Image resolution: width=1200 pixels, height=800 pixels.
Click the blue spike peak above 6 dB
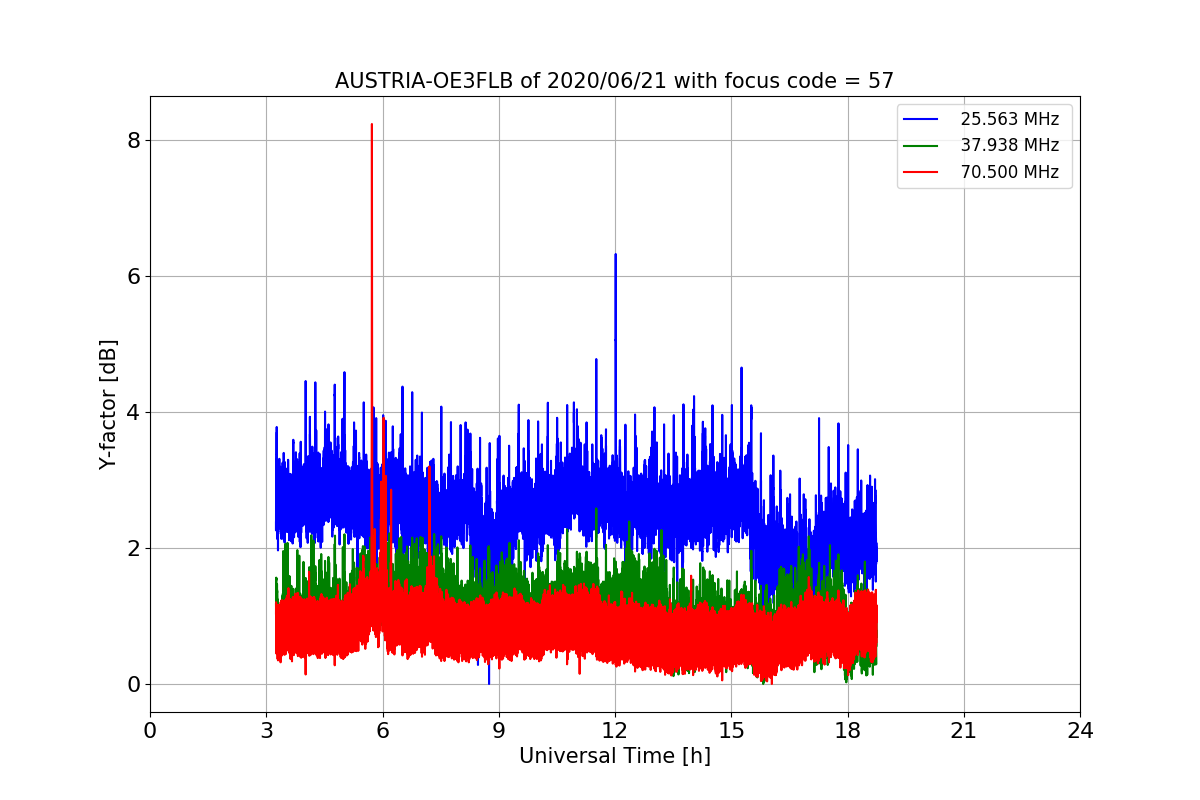coord(615,255)
